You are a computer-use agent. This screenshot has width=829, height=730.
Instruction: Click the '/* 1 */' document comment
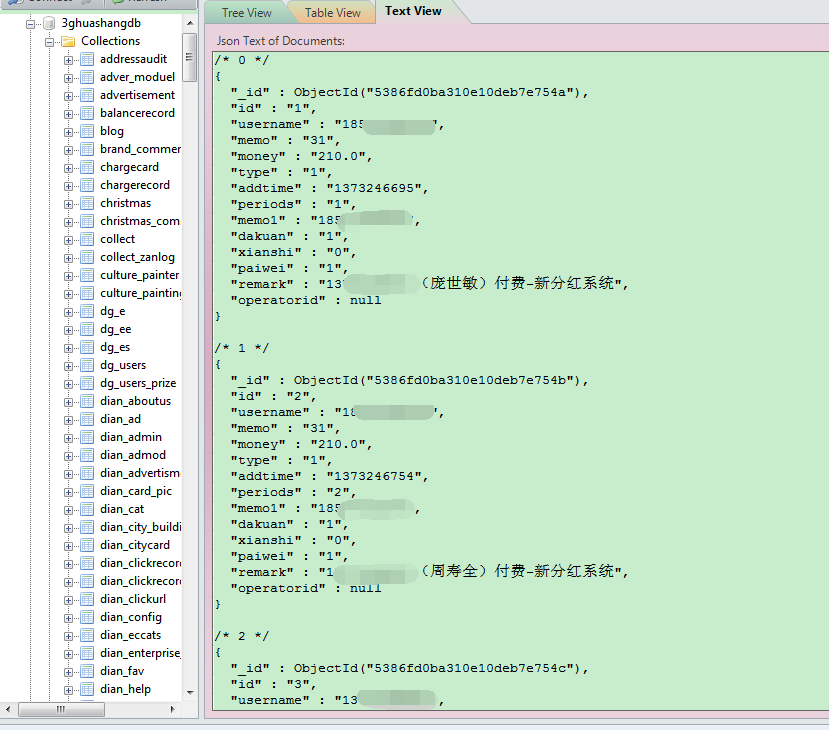pos(242,348)
